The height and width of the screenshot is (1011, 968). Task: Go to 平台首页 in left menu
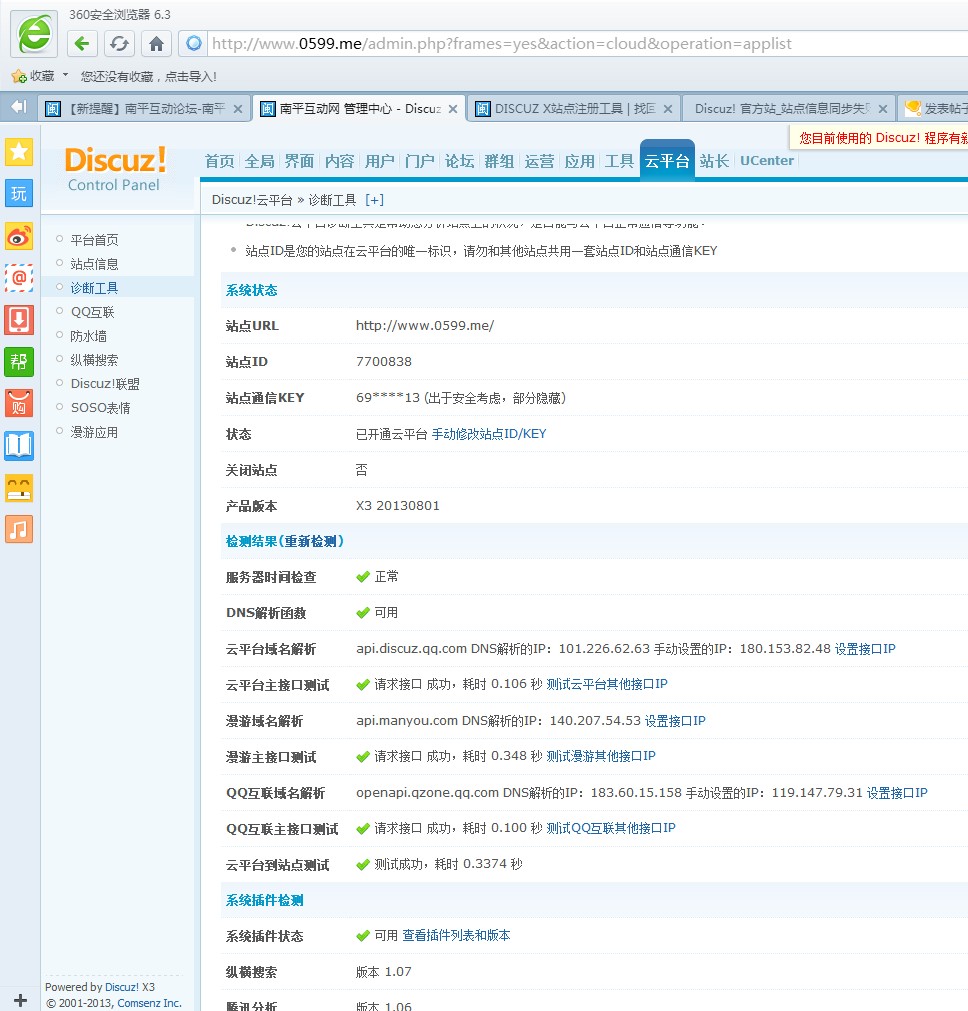point(94,240)
